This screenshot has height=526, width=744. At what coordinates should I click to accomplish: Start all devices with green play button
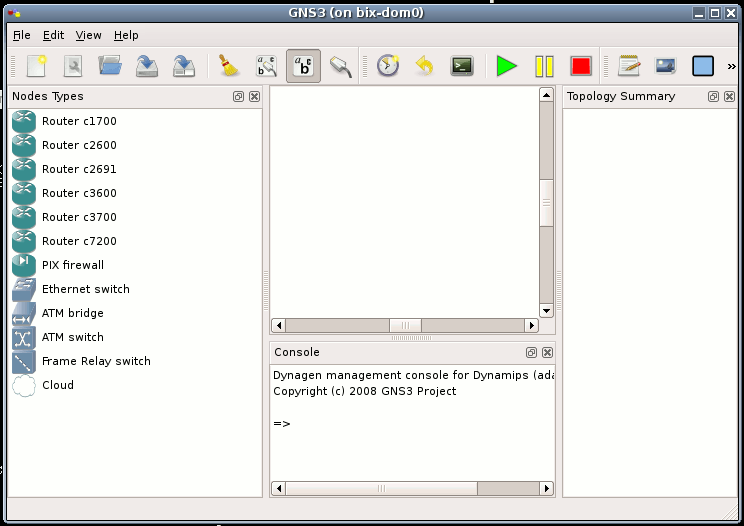point(507,66)
